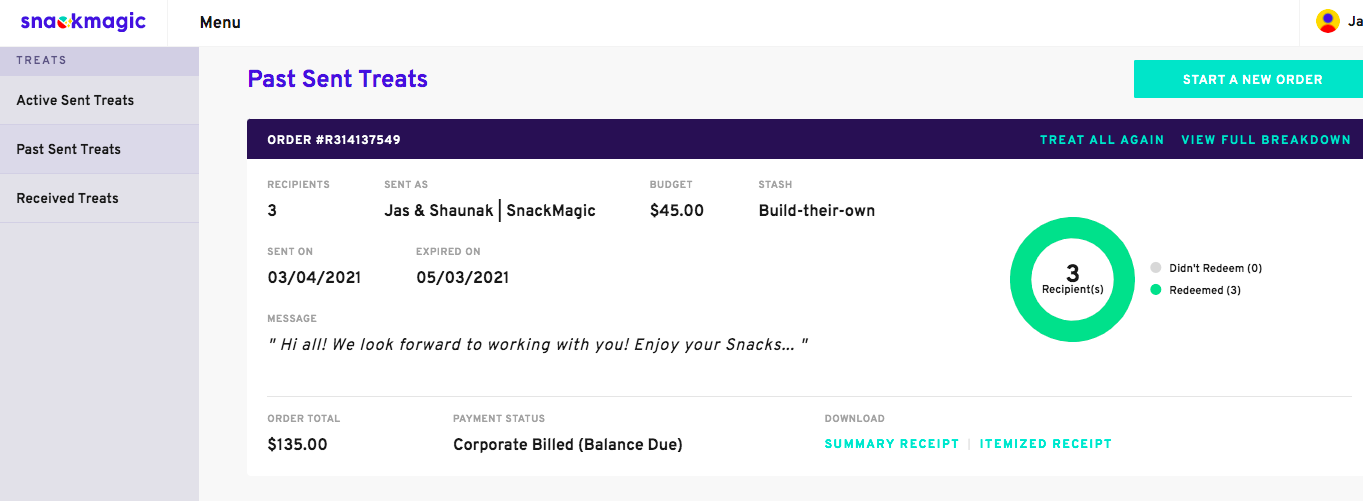Viewport: 1363px width, 501px height.
Task: Click the green Redeemed legend dot
Action: pyautogui.click(x=1156, y=290)
